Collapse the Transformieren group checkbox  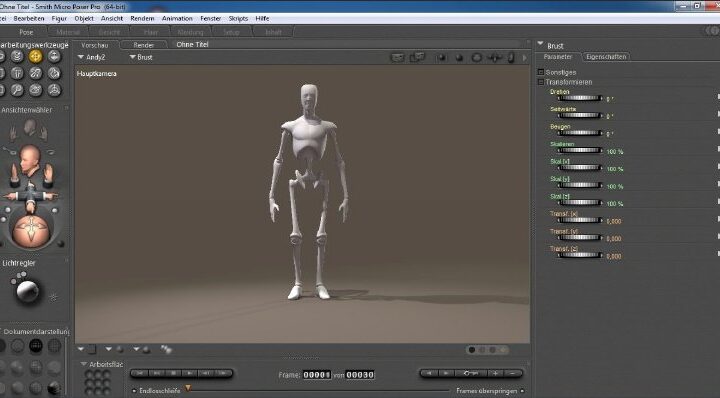[541, 82]
